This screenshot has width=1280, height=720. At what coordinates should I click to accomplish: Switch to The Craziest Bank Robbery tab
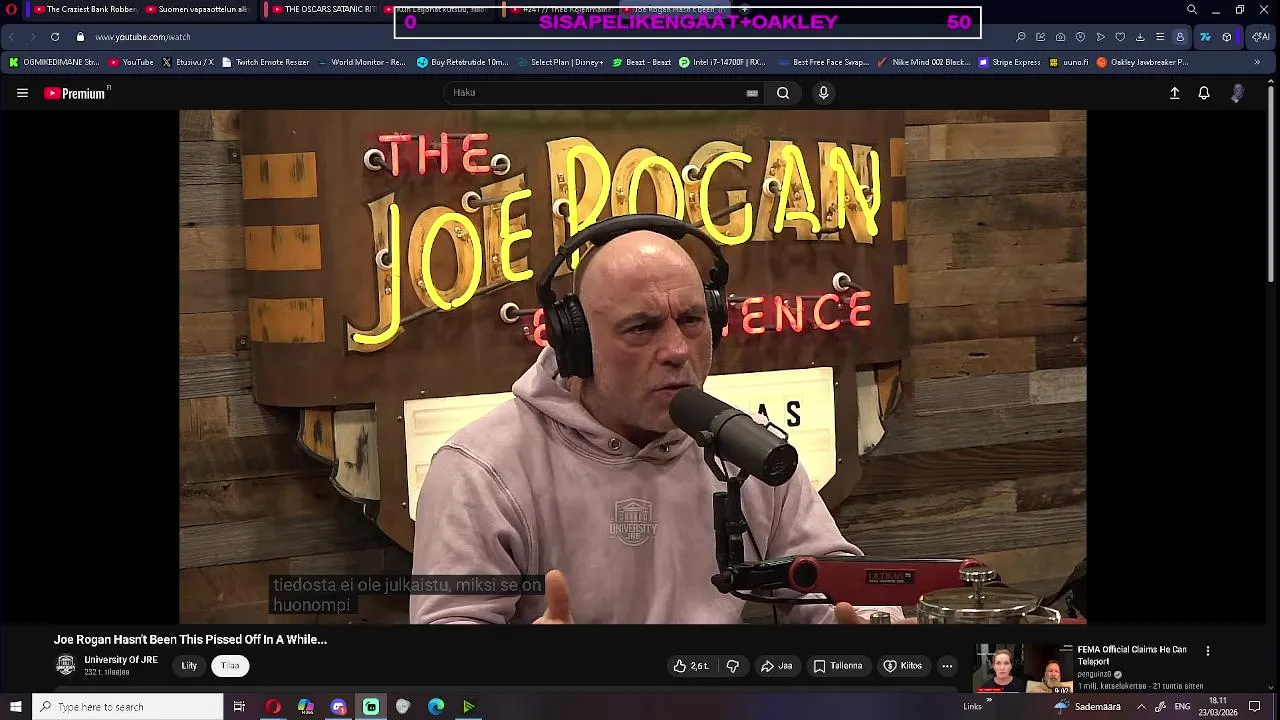[84, 10]
